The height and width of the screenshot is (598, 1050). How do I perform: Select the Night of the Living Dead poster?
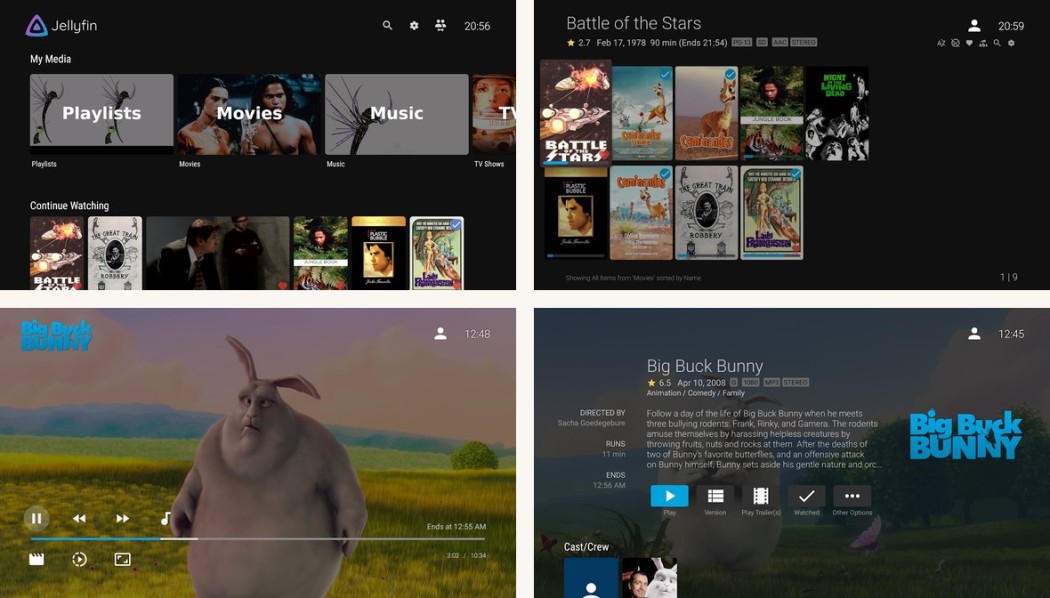click(x=836, y=113)
